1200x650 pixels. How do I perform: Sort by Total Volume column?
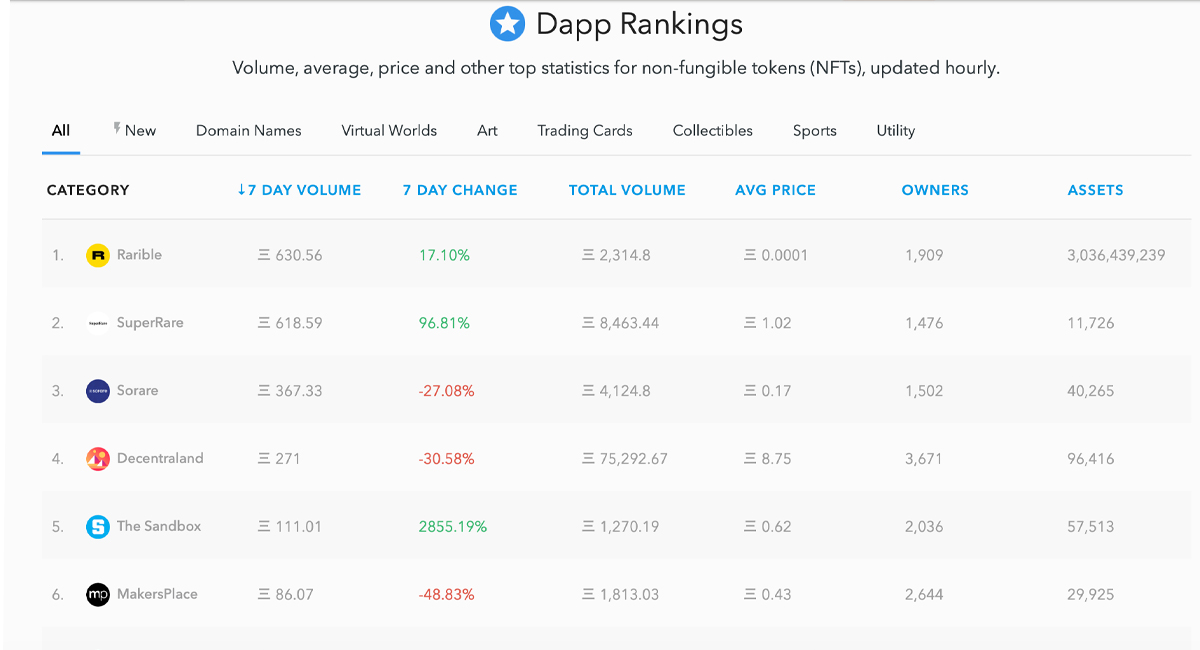[627, 190]
